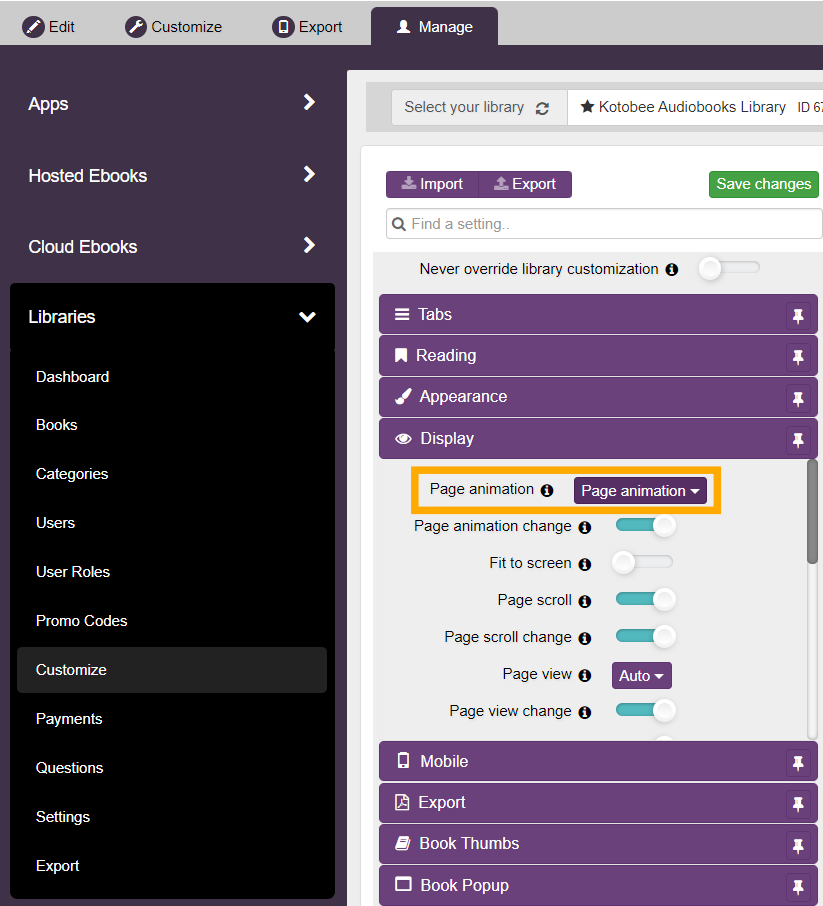Click the Find a setting search field
The image size is (823, 906).
[604, 224]
